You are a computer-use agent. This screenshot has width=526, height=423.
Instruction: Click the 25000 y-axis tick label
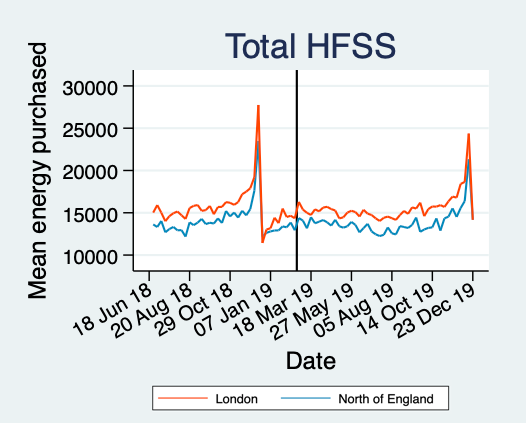pyautogui.click(x=90, y=130)
